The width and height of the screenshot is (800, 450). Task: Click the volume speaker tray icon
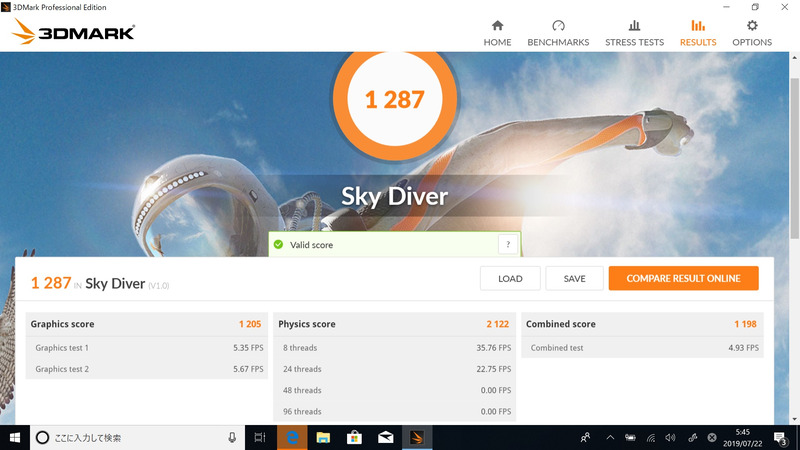[670, 437]
